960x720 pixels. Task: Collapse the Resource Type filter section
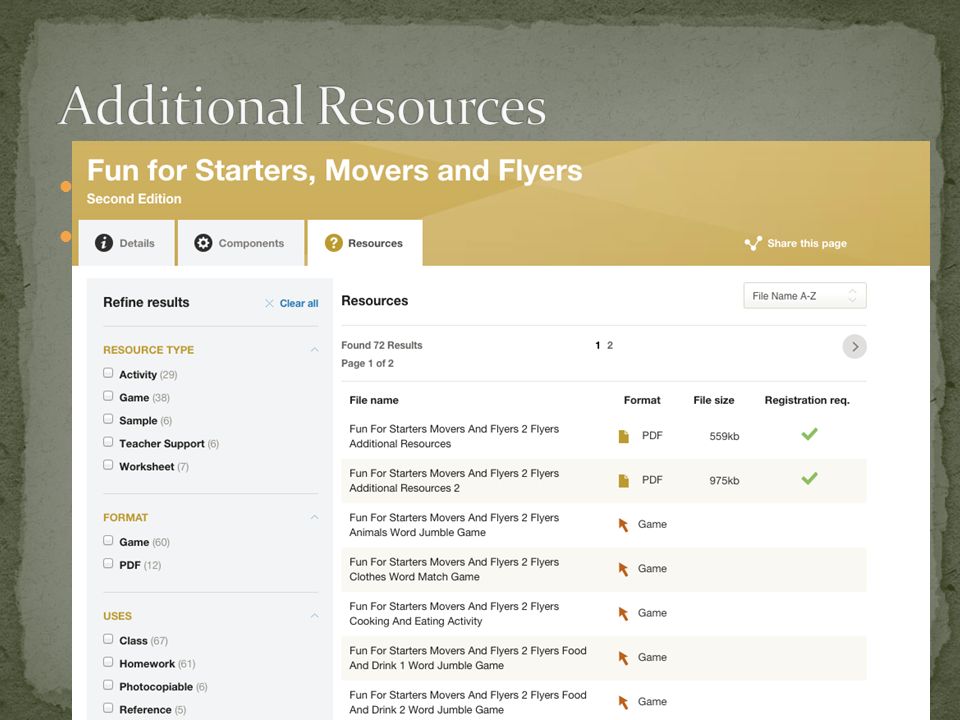click(315, 350)
